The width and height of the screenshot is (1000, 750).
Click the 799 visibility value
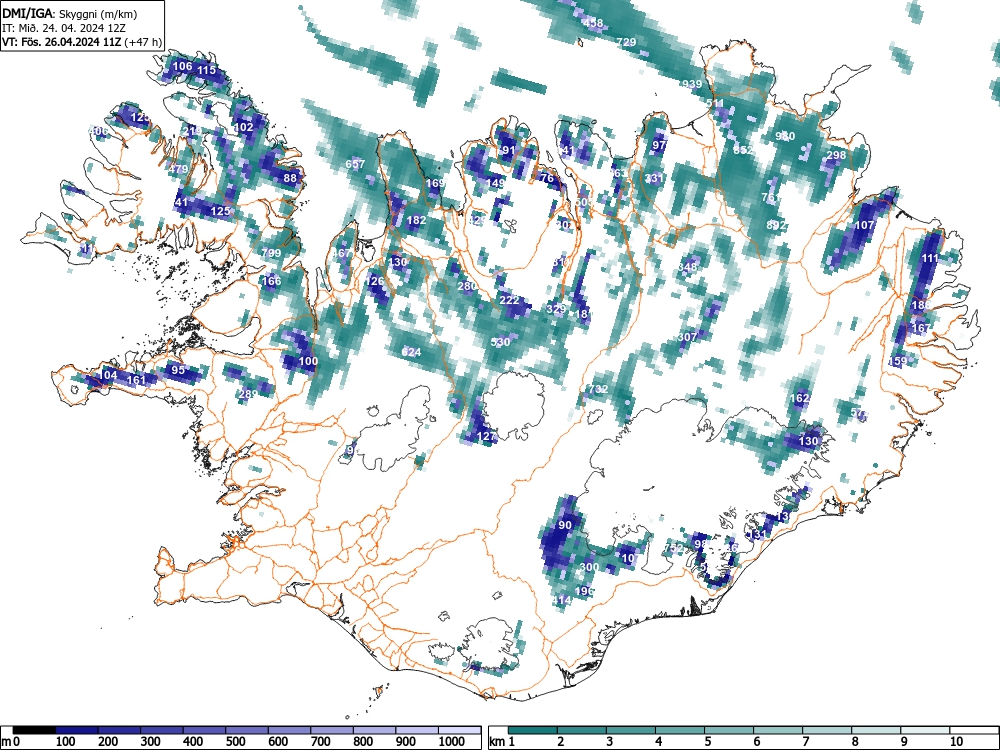pyautogui.click(x=271, y=253)
